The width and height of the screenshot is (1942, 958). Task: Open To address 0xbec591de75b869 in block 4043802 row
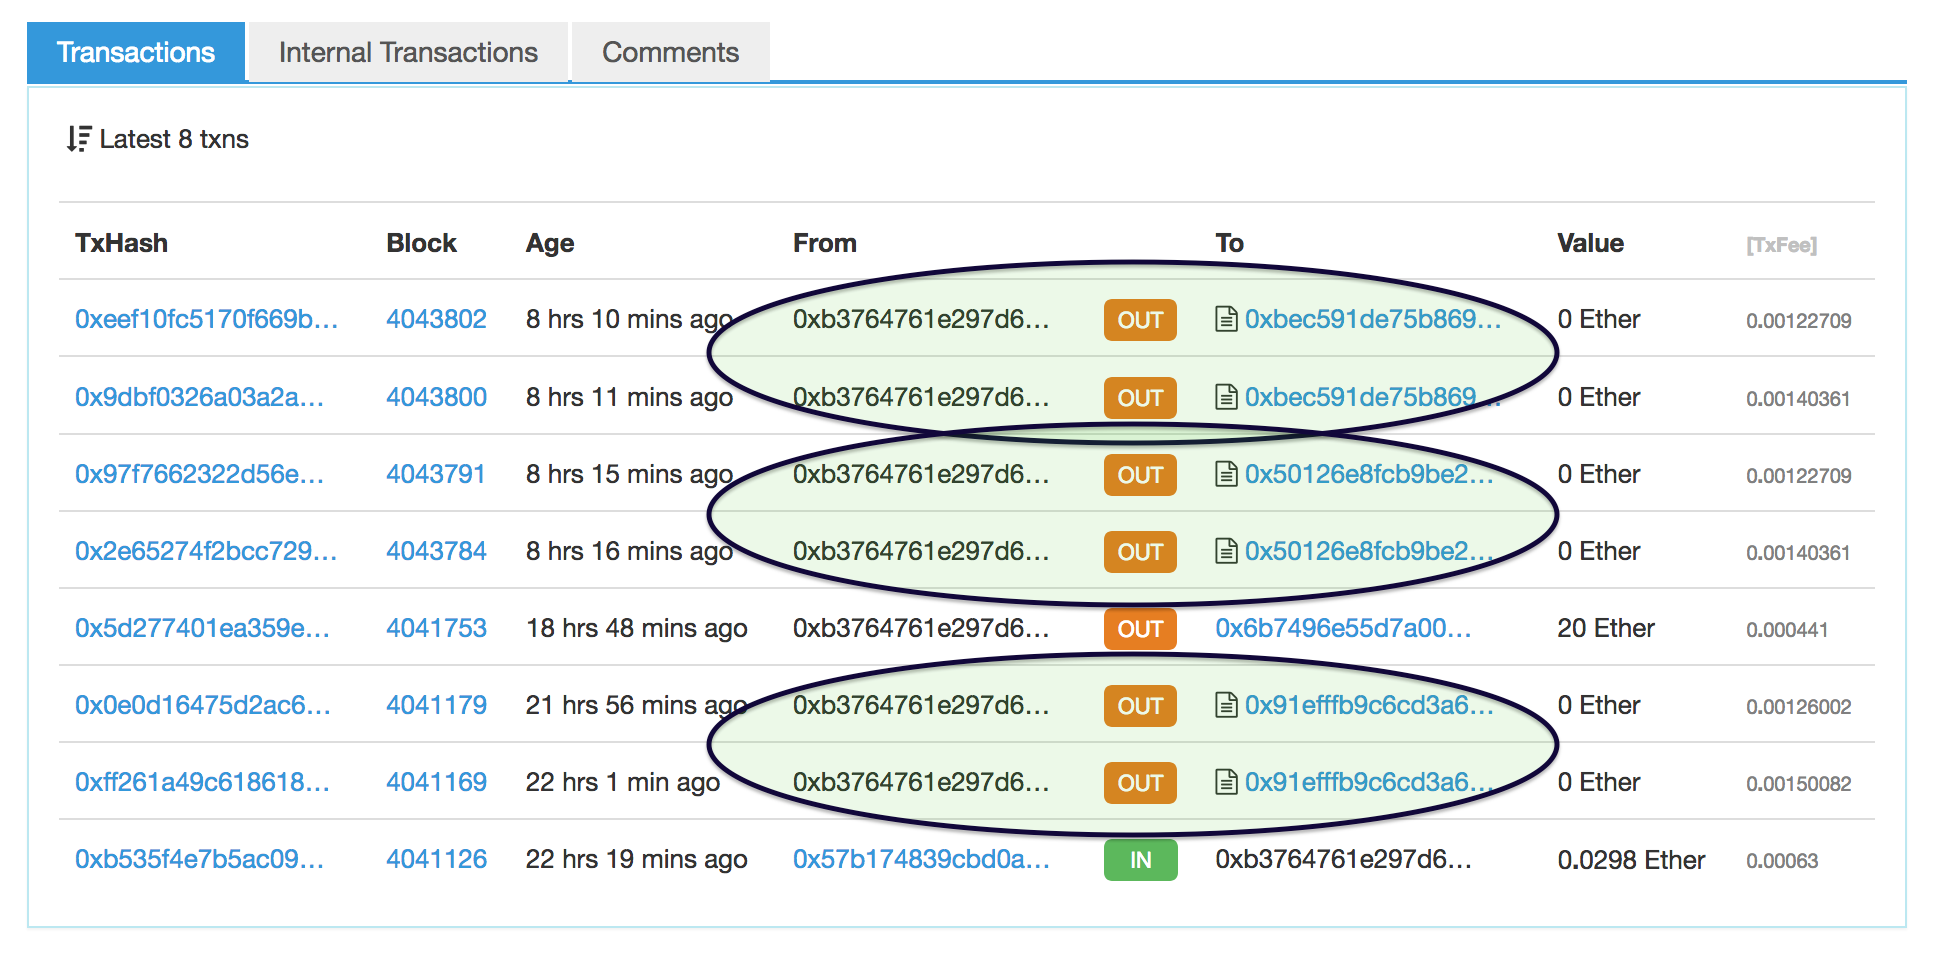click(x=1373, y=319)
